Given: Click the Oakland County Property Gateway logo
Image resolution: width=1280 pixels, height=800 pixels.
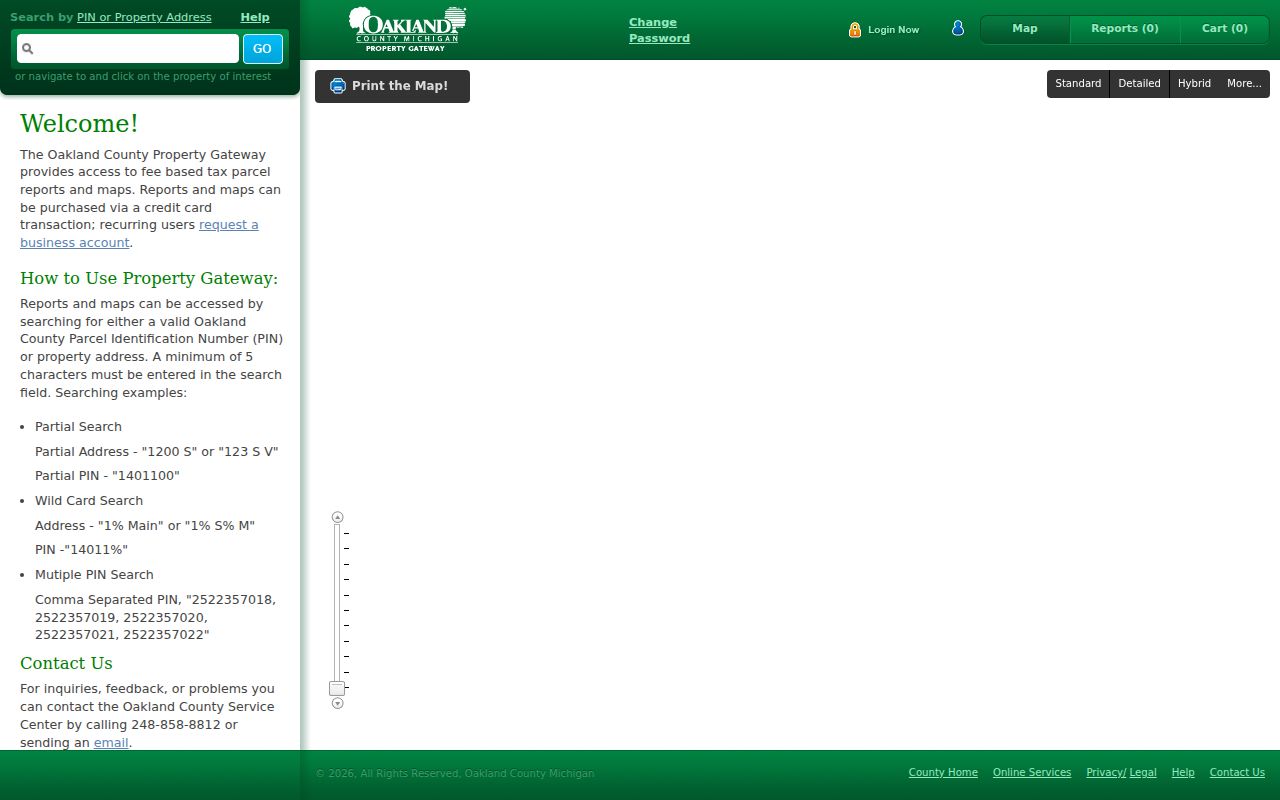Looking at the screenshot, I should [x=407, y=29].
